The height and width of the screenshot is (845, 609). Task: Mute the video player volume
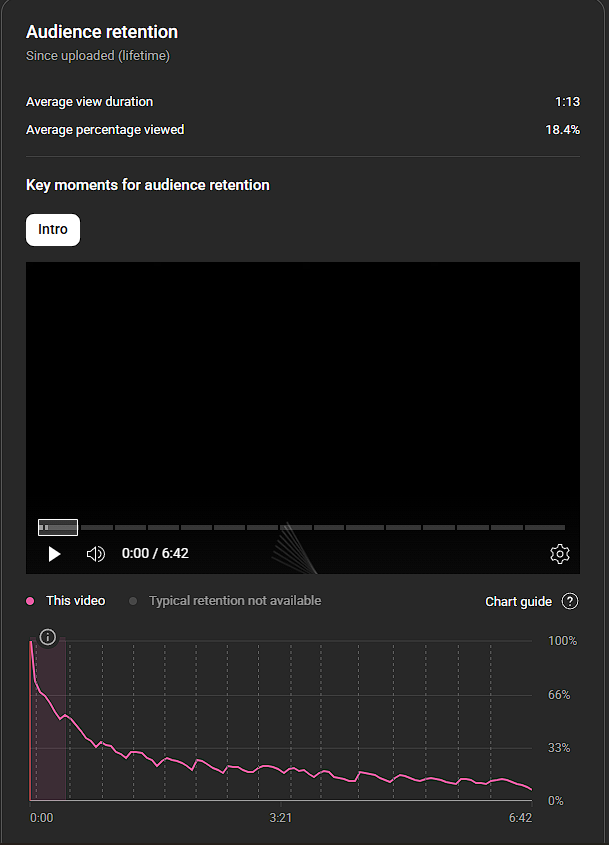(96, 553)
